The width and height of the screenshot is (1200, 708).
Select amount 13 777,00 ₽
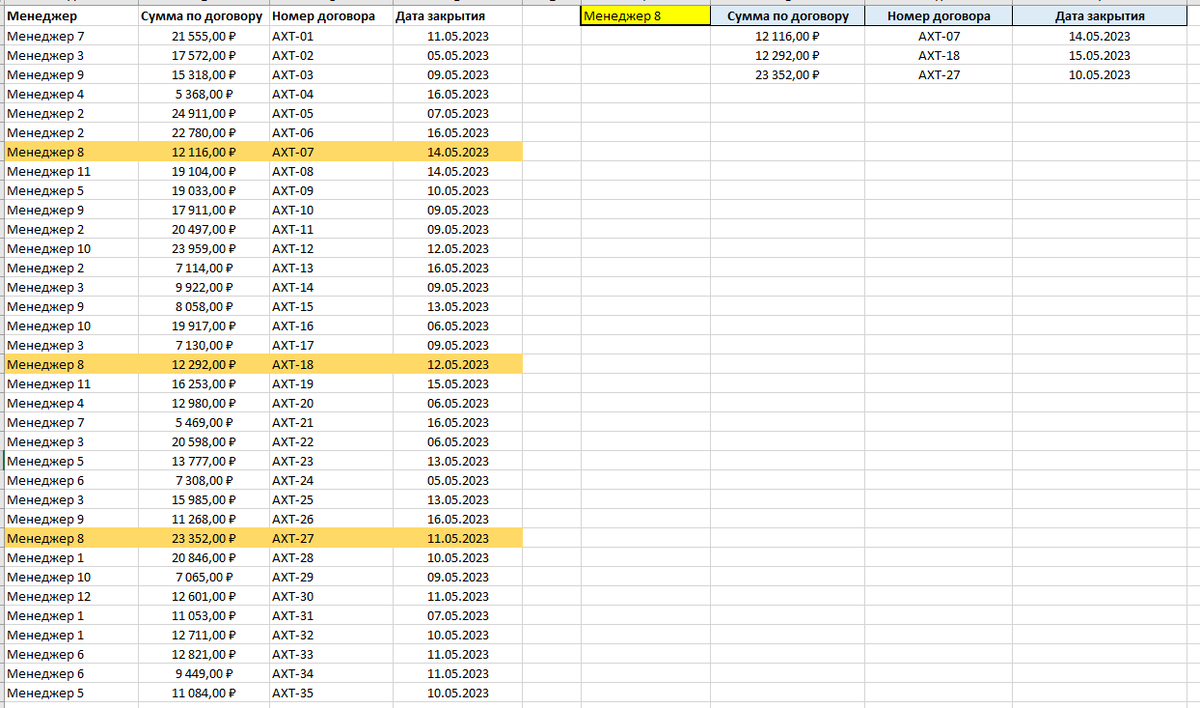204,462
